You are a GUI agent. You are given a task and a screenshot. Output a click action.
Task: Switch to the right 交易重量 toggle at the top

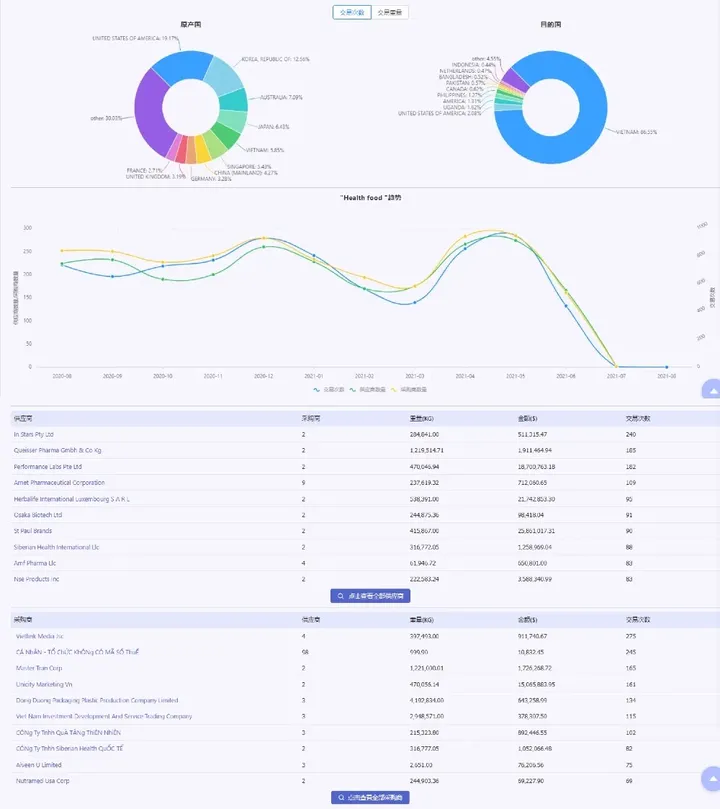[x=389, y=12]
